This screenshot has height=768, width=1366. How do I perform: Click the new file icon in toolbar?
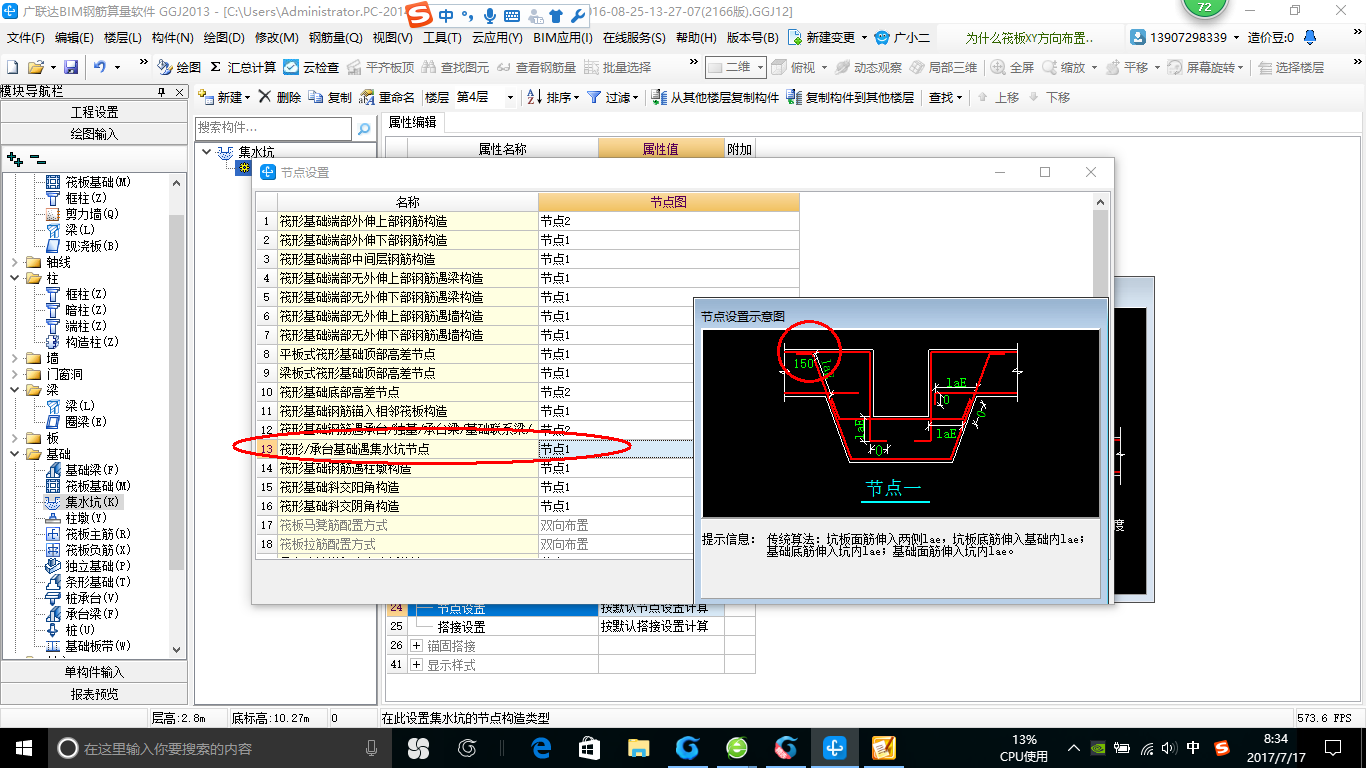[x=12, y=67]
